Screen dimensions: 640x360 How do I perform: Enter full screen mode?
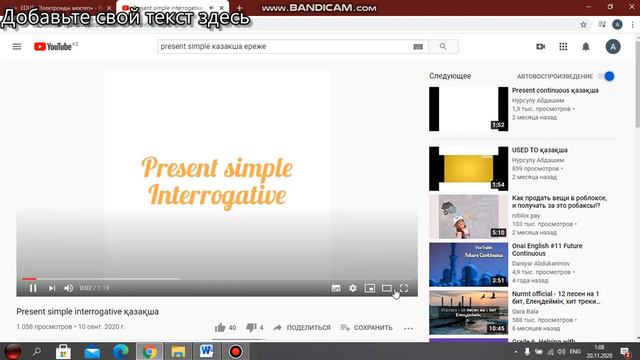(404, 288)
